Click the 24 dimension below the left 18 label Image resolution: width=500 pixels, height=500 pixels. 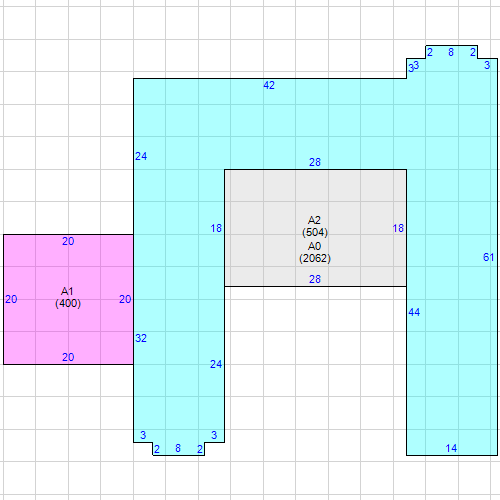[216, 364]
